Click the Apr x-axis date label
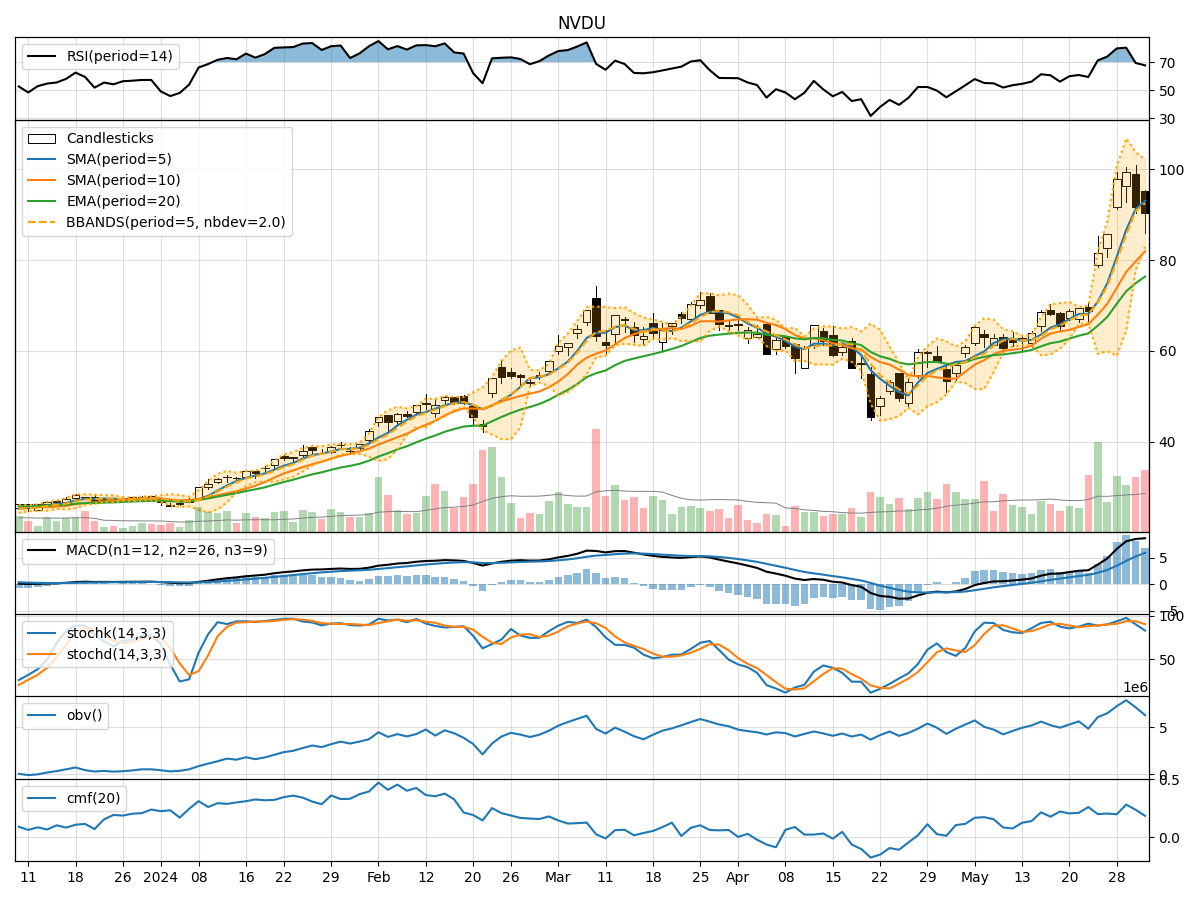Image resolution: width=1200 pixels, height=900 pixels. click(738, 877)
